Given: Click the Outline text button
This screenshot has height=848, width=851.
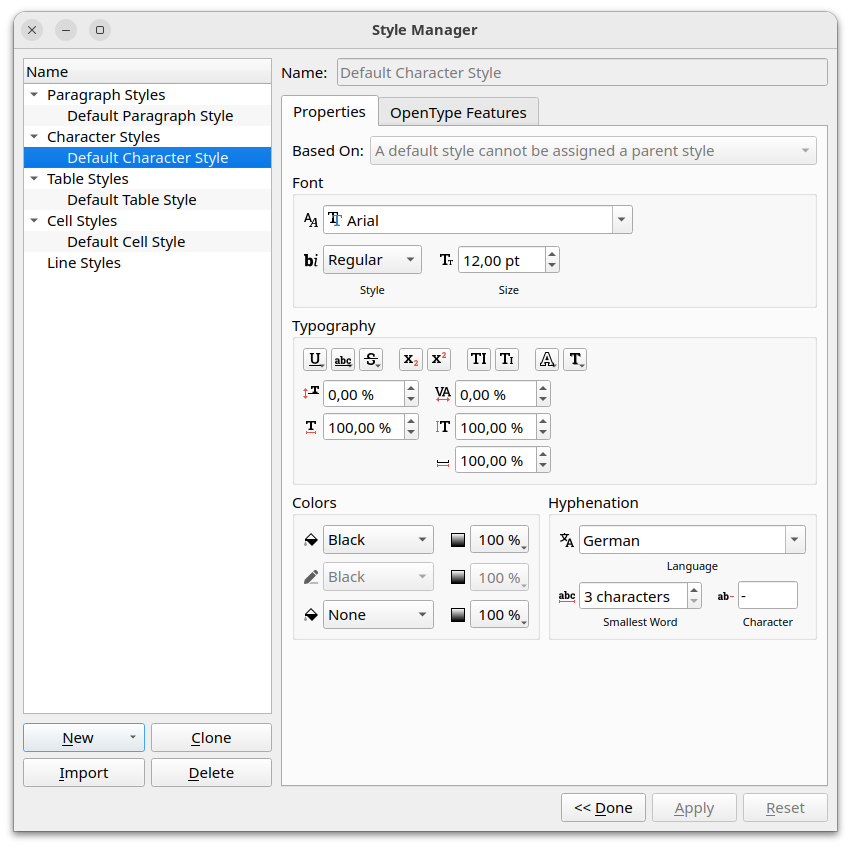Looking at the screenshot, I should pos(547,360).
